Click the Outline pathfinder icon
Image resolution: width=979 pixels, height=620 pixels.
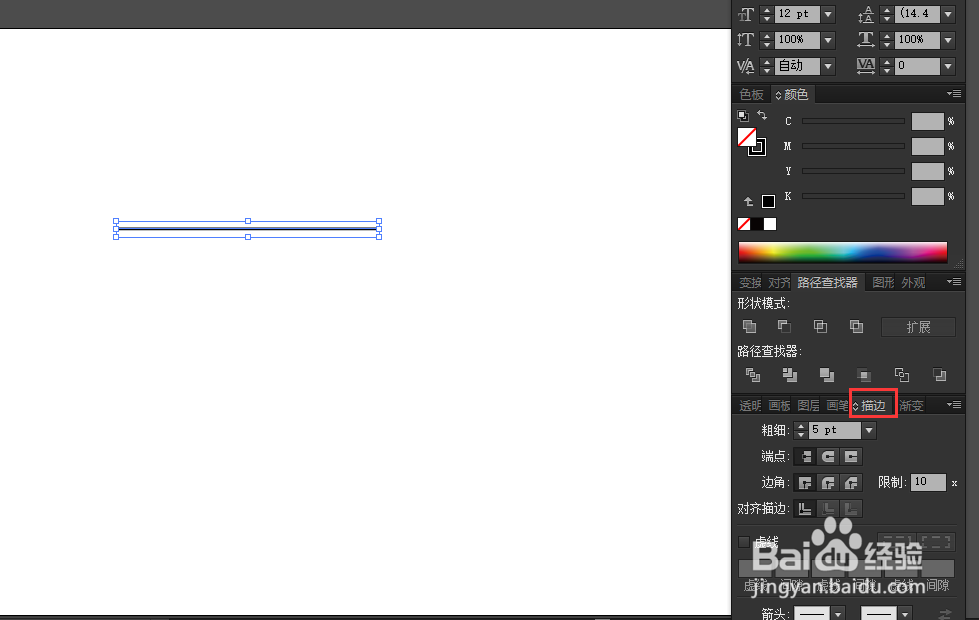pyautogui.click(x=902, y=375)
